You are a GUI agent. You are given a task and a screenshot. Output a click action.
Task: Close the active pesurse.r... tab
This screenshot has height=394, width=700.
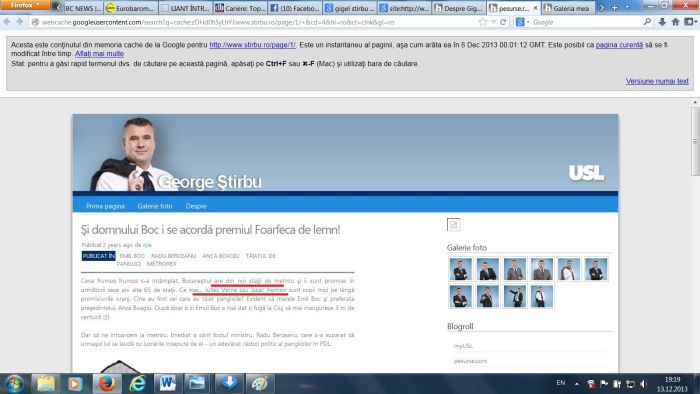tap(535, 8)
